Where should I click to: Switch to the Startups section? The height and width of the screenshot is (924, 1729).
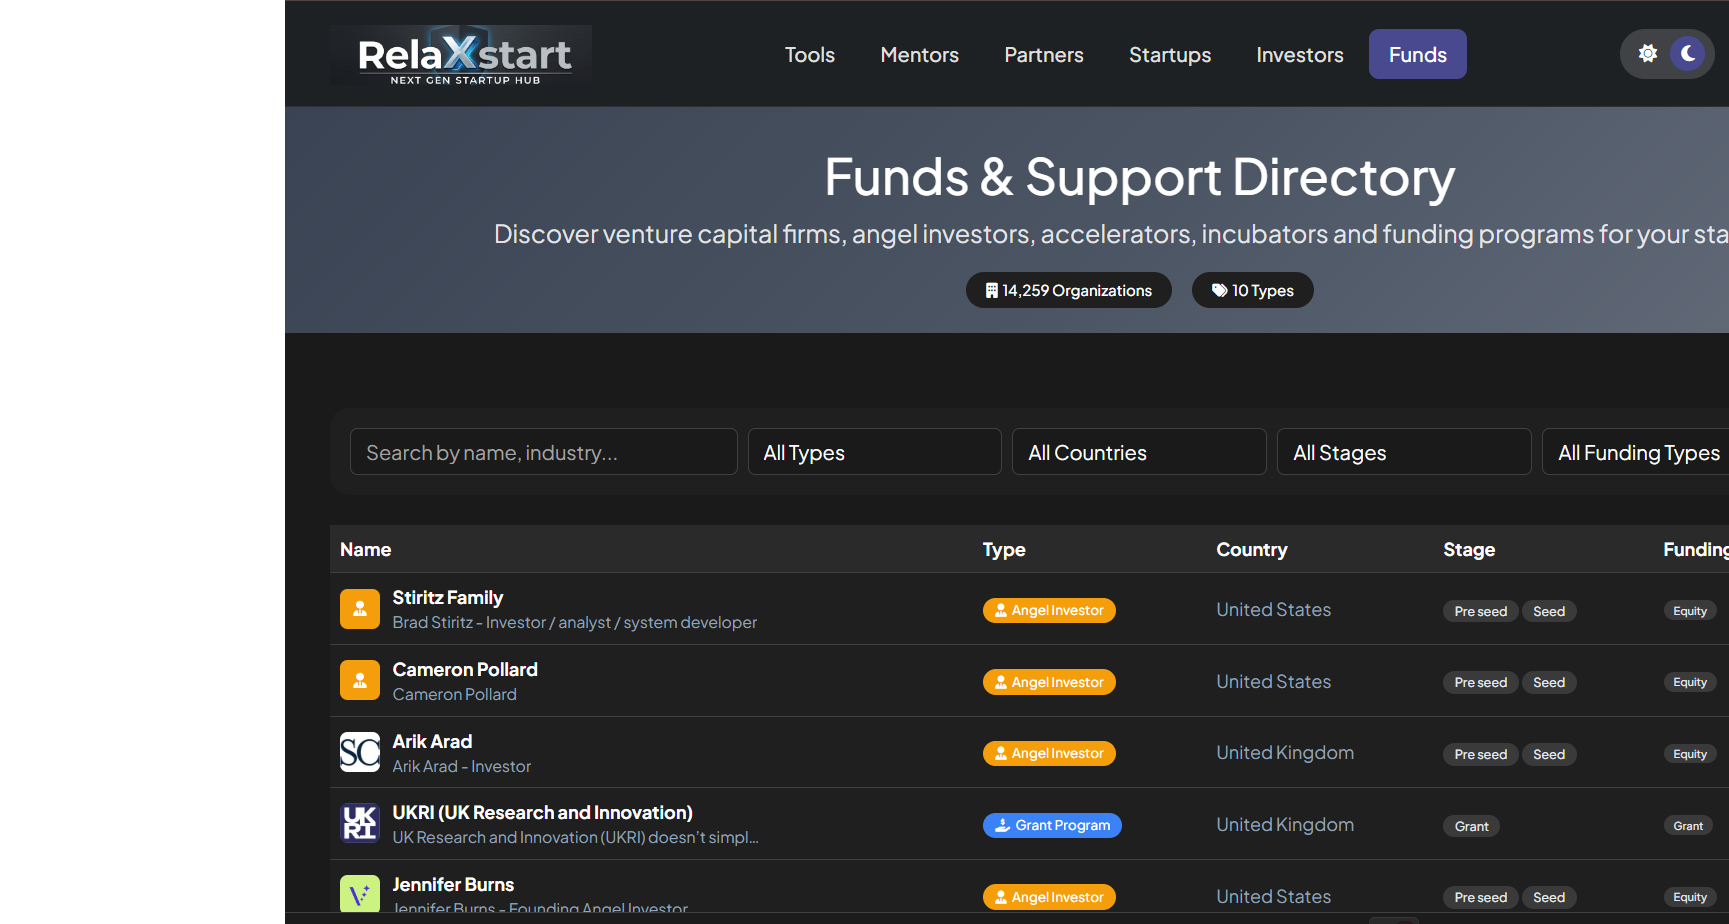[x=1170, y=54]
